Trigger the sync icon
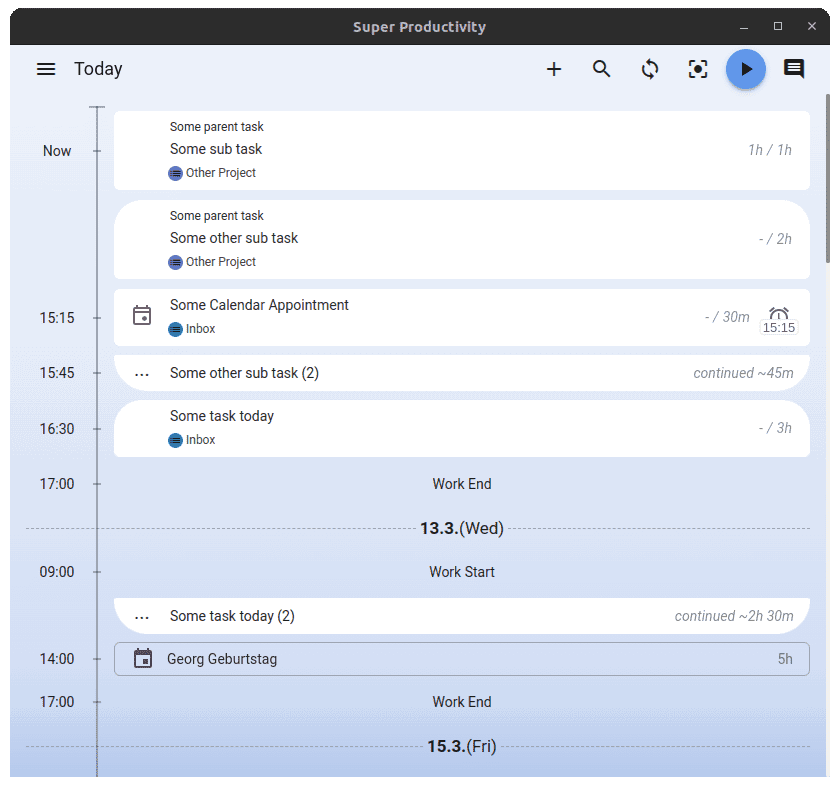Screen dimensions: 840x787 650,69
